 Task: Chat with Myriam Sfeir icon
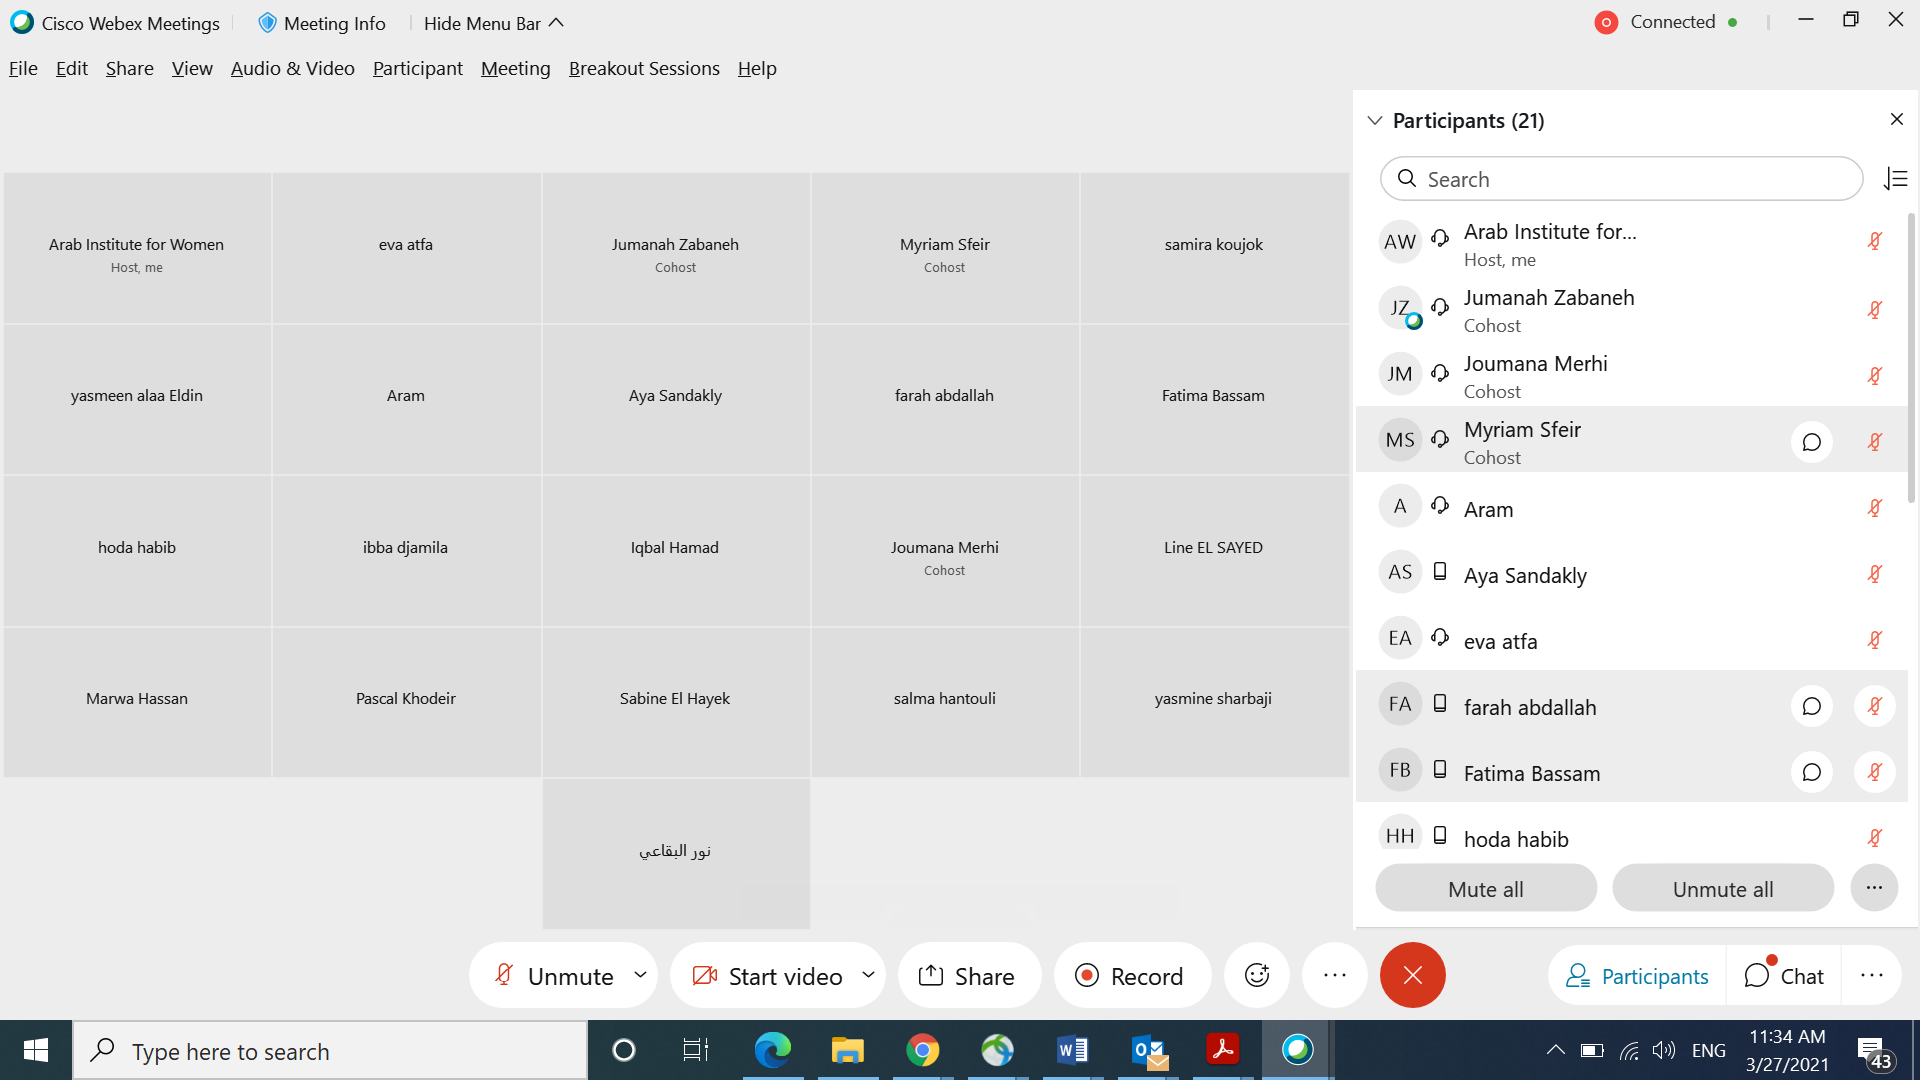(1811, 442)
